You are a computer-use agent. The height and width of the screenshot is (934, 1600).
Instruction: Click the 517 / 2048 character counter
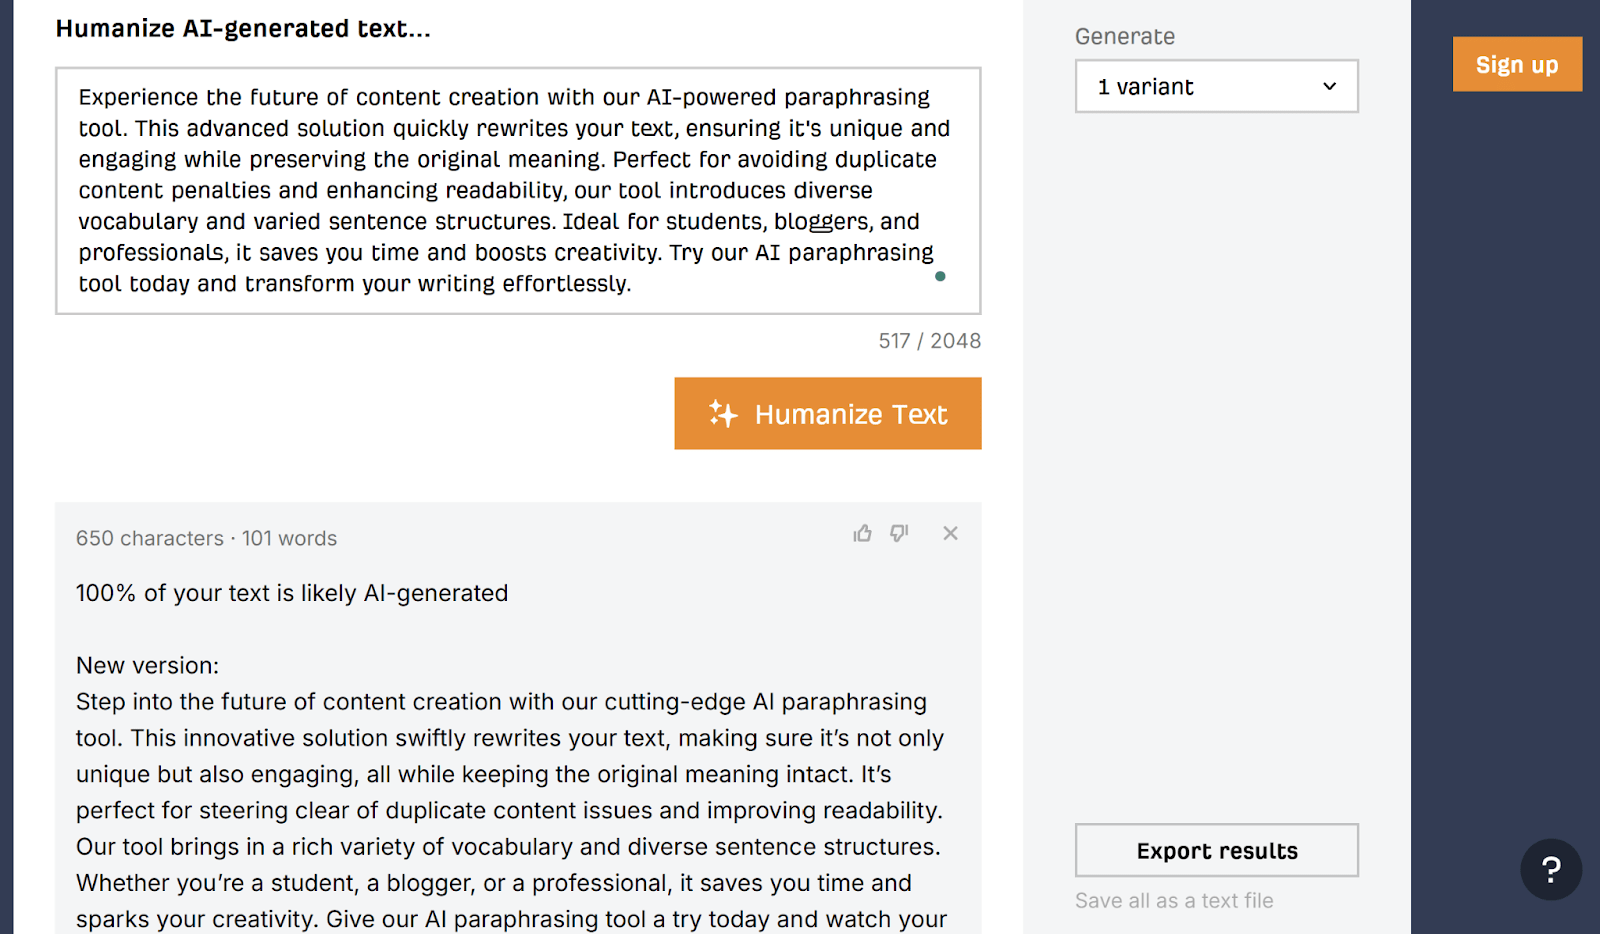929,341
